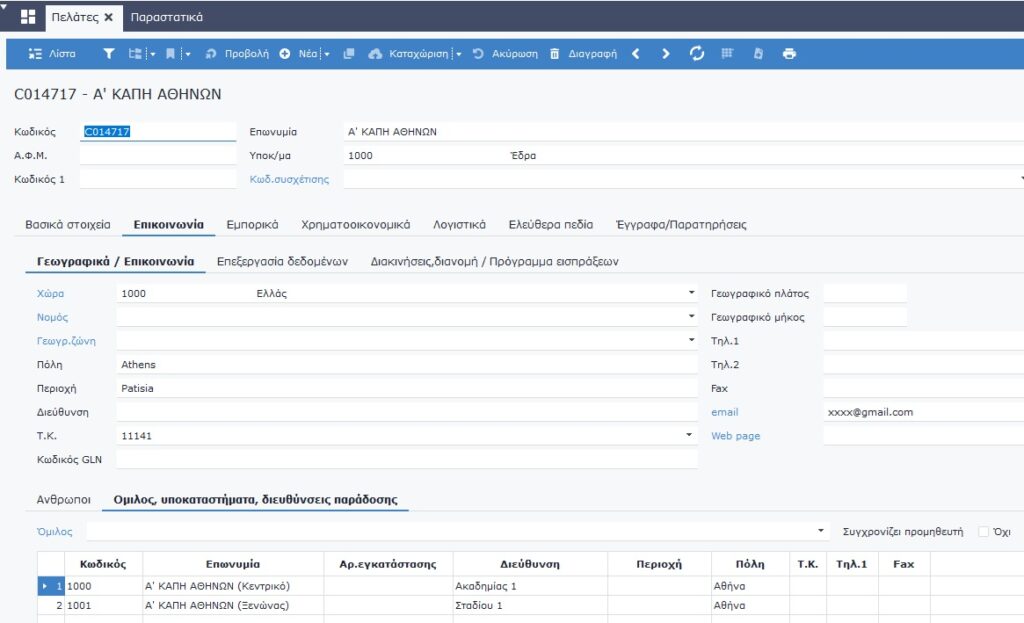Screen dimensions: 1024x623
Task: Open the Έγγραφα/Παρατηρήσεις tab
Action: 681,225
